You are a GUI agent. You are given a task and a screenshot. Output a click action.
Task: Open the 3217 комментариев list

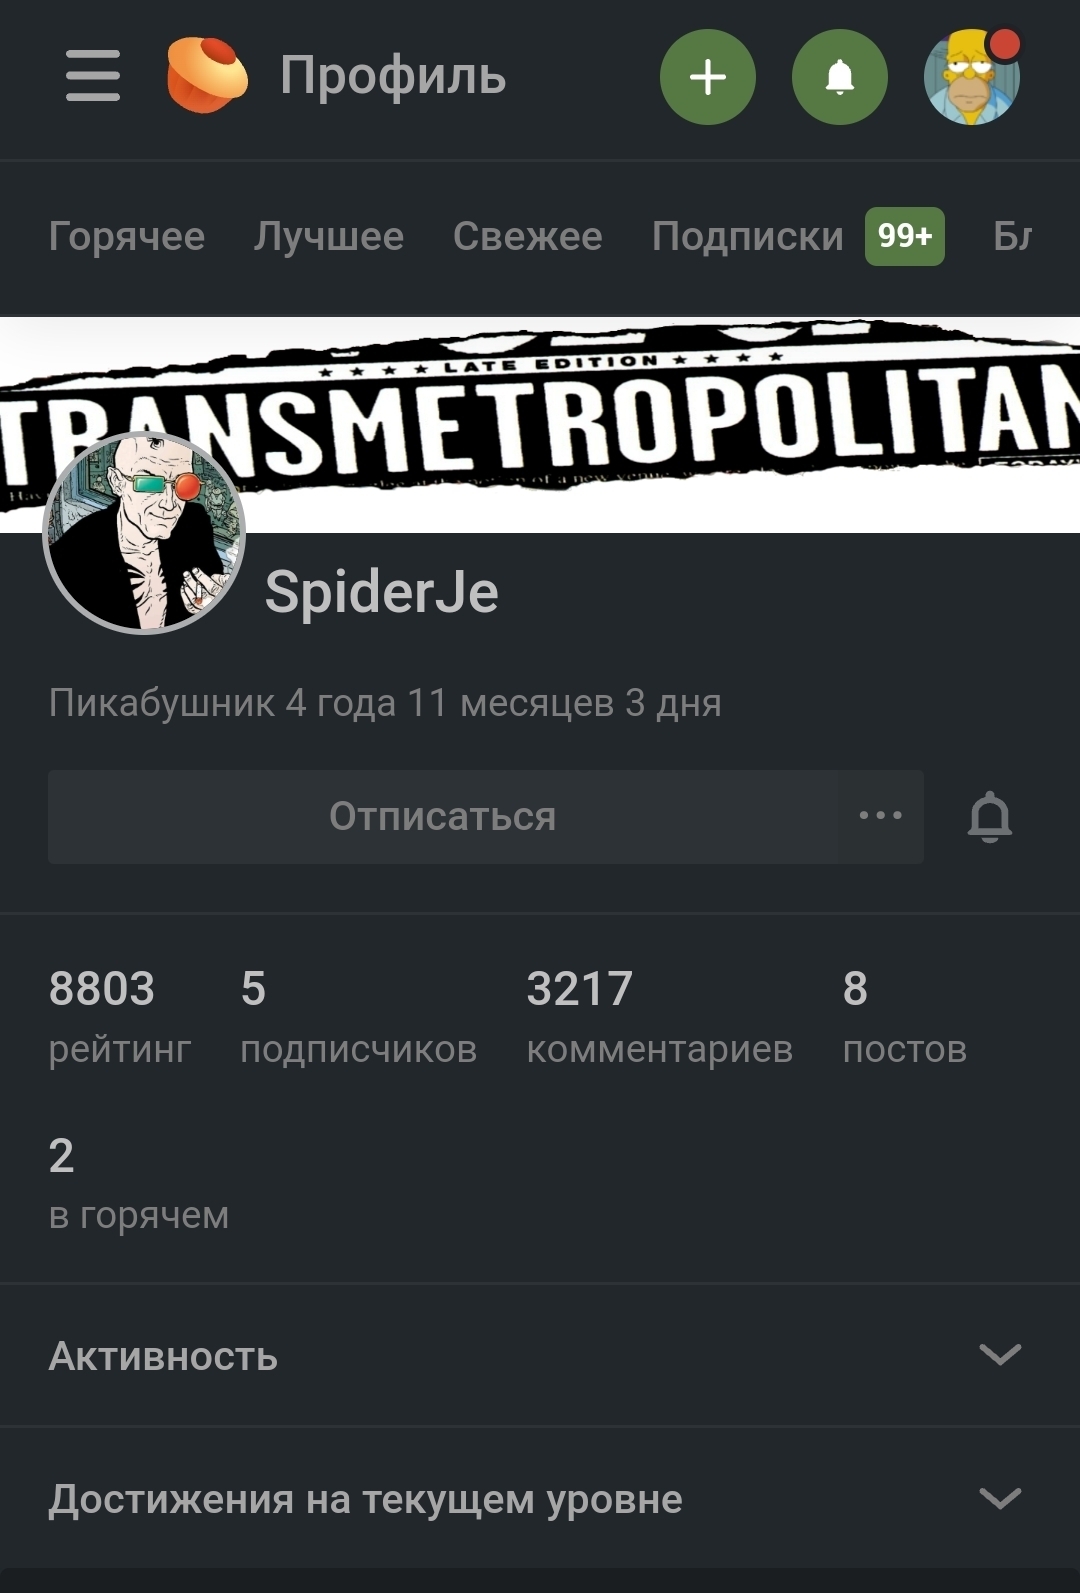660,1017
